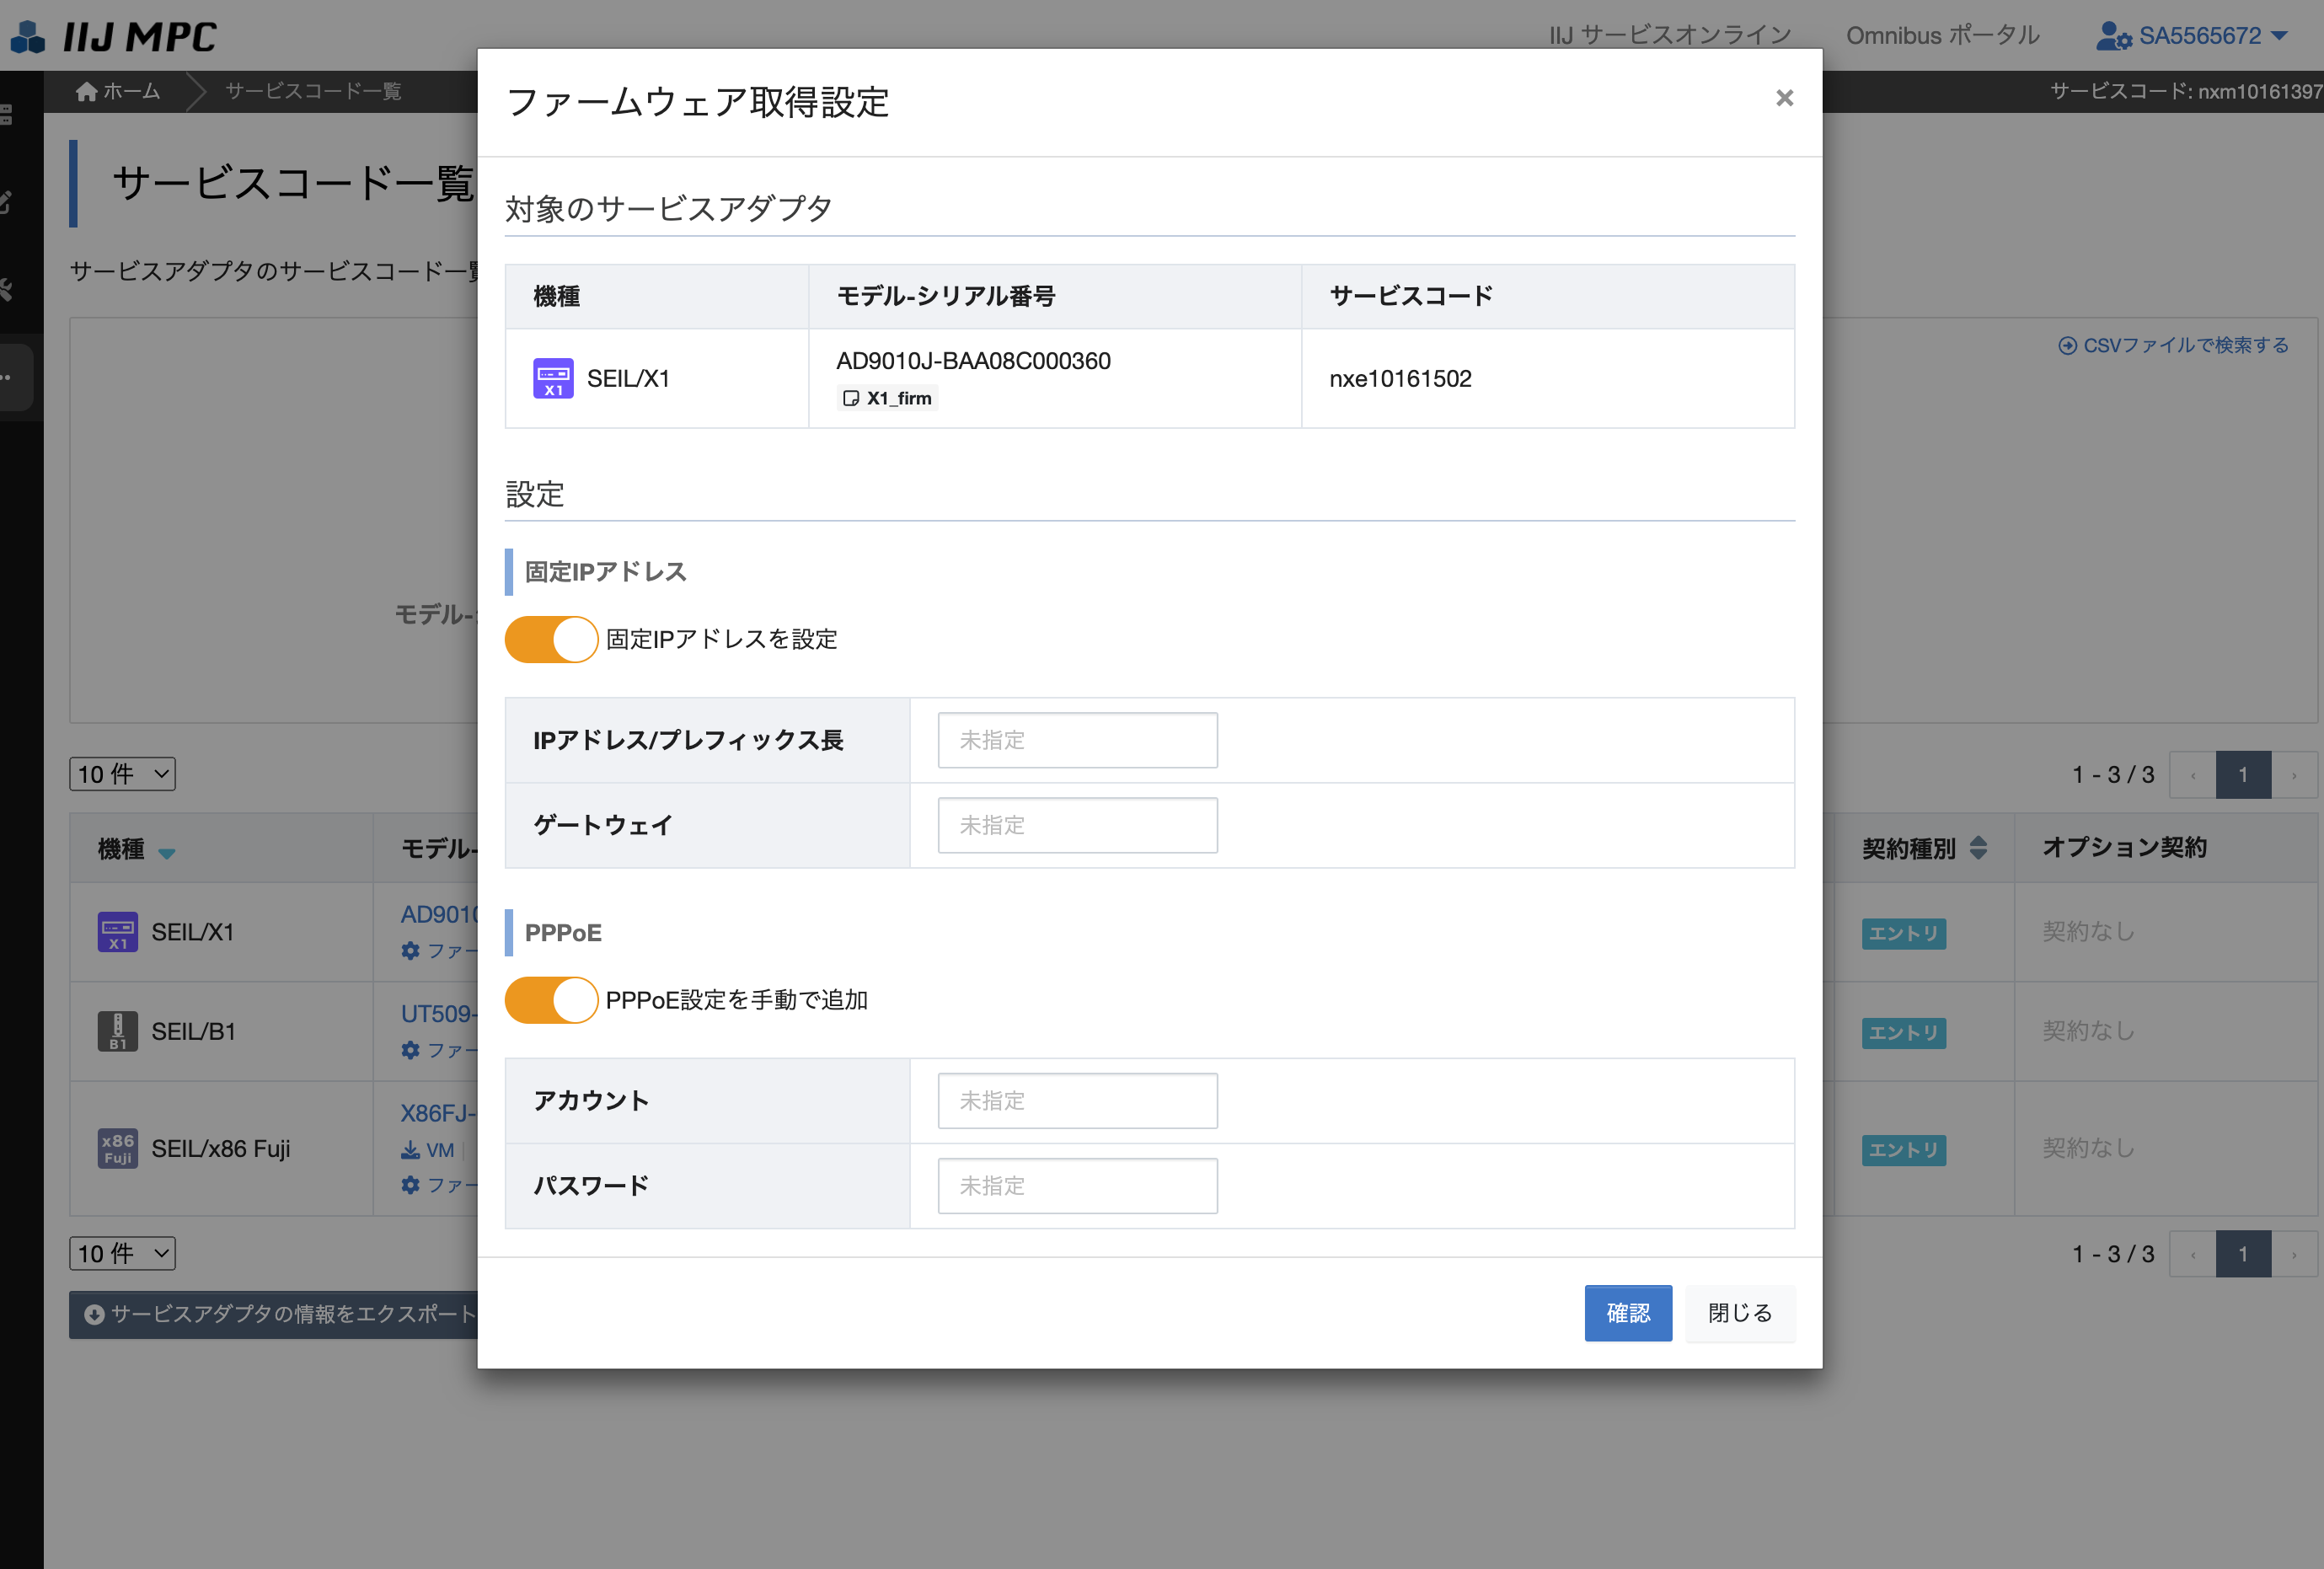This screenshot has height=1569, width=2324.
Task: Open the SA5565672 user account menu
Action: pos(2190,36)
